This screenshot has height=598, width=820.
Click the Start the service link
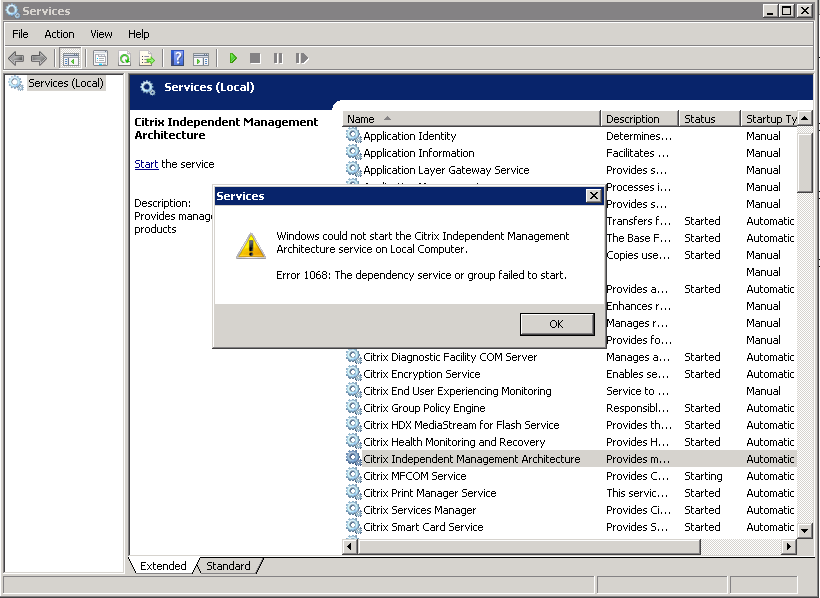tap(146, 164)
